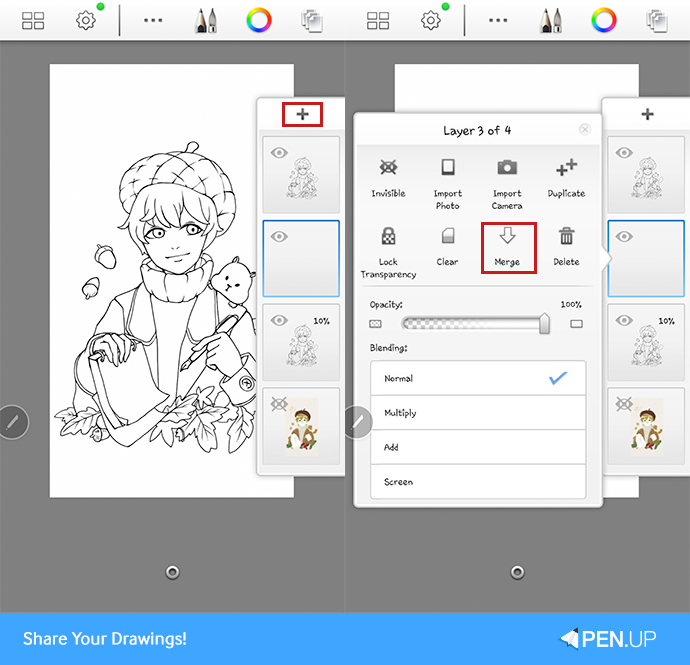The image size is (690, 665).
Task: Click the 100% opacity value
Action: [571, 304]
